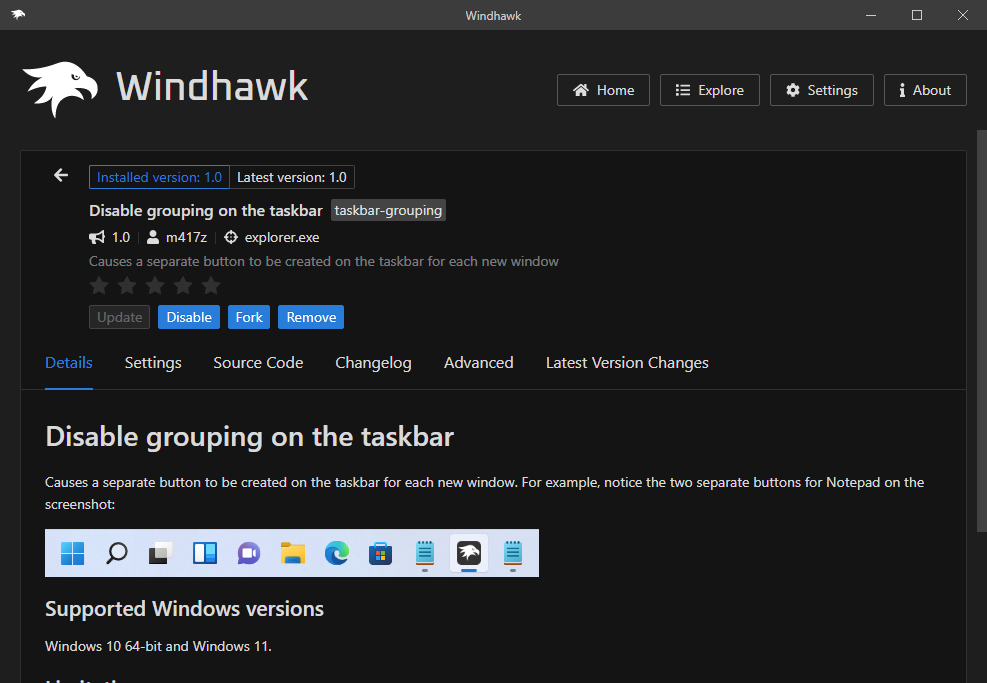Click the 'explorer.exe' target process text
This screenshot has height=683, width=987.
tap(282, 237)
